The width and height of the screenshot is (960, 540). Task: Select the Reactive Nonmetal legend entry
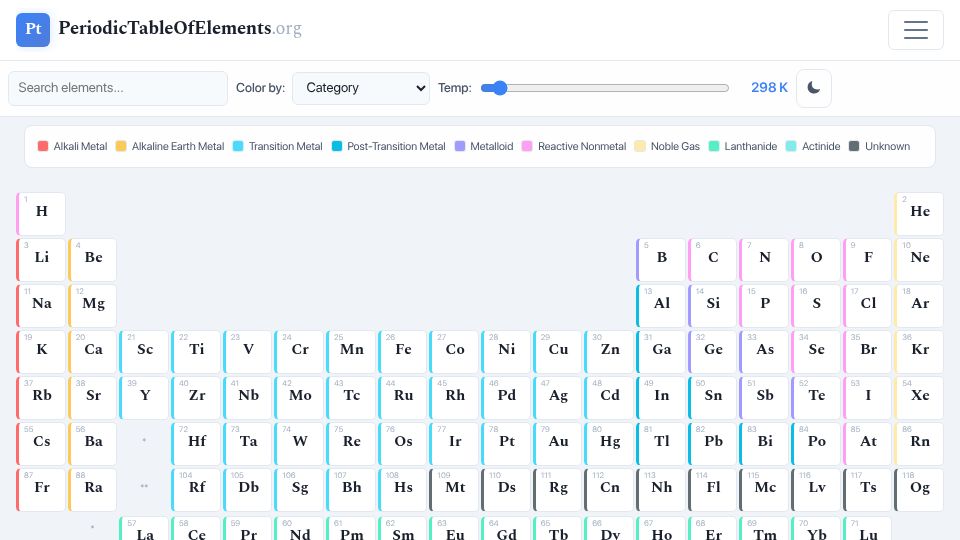574,146
